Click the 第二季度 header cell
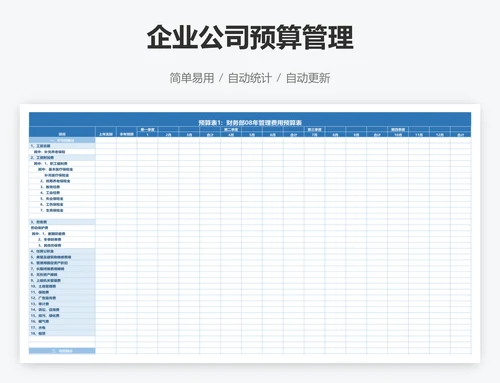Image resolution: width=500 pixels, height=383 pixels. click(x=231, y=129)
